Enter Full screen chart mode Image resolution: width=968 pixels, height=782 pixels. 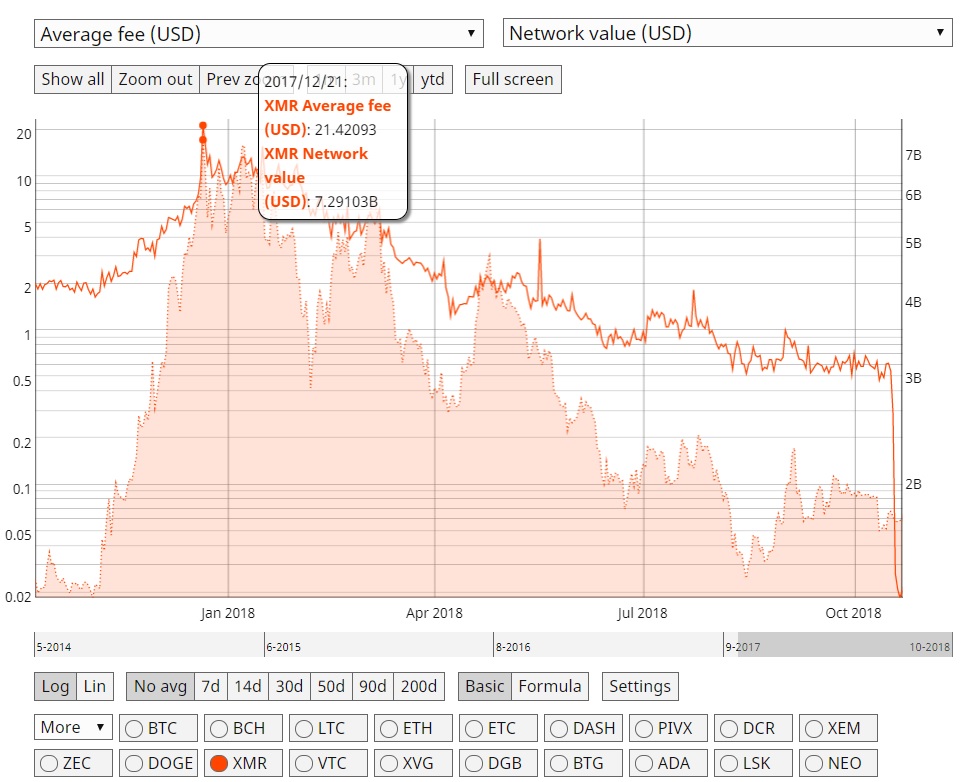[513, 79]
